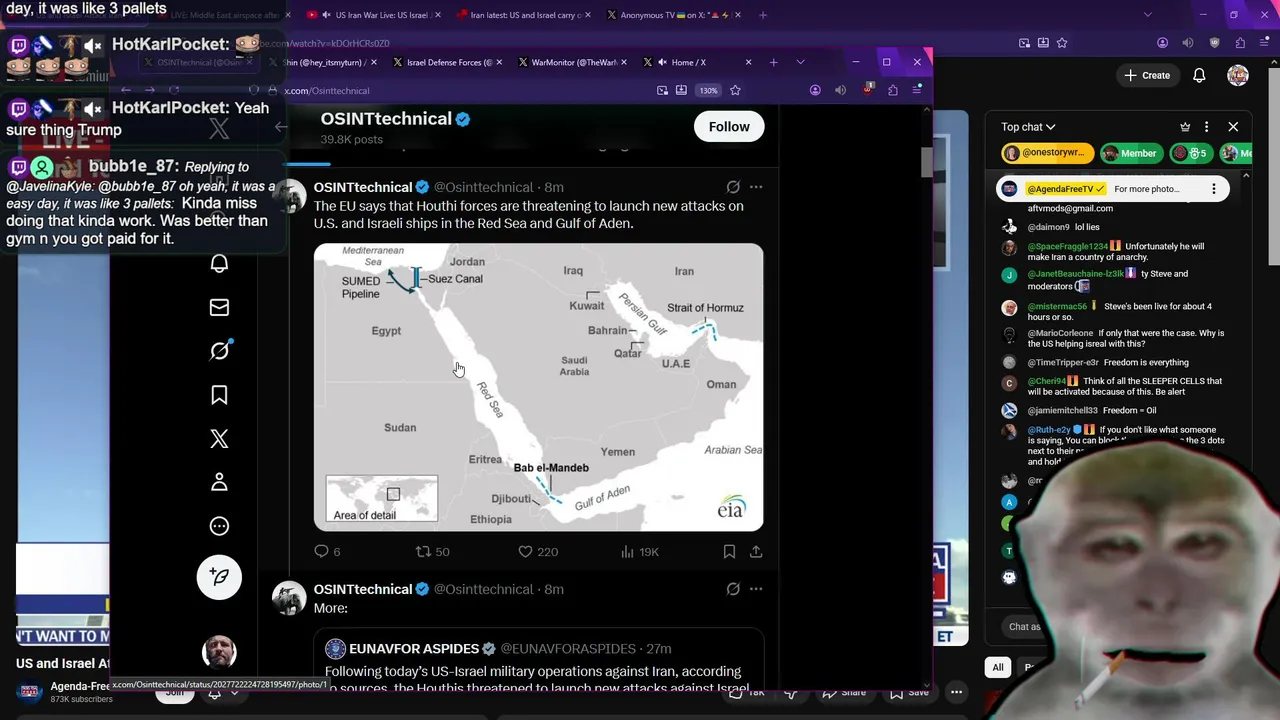
Task: Open YouTube notifications bell
Action: 1199,75
